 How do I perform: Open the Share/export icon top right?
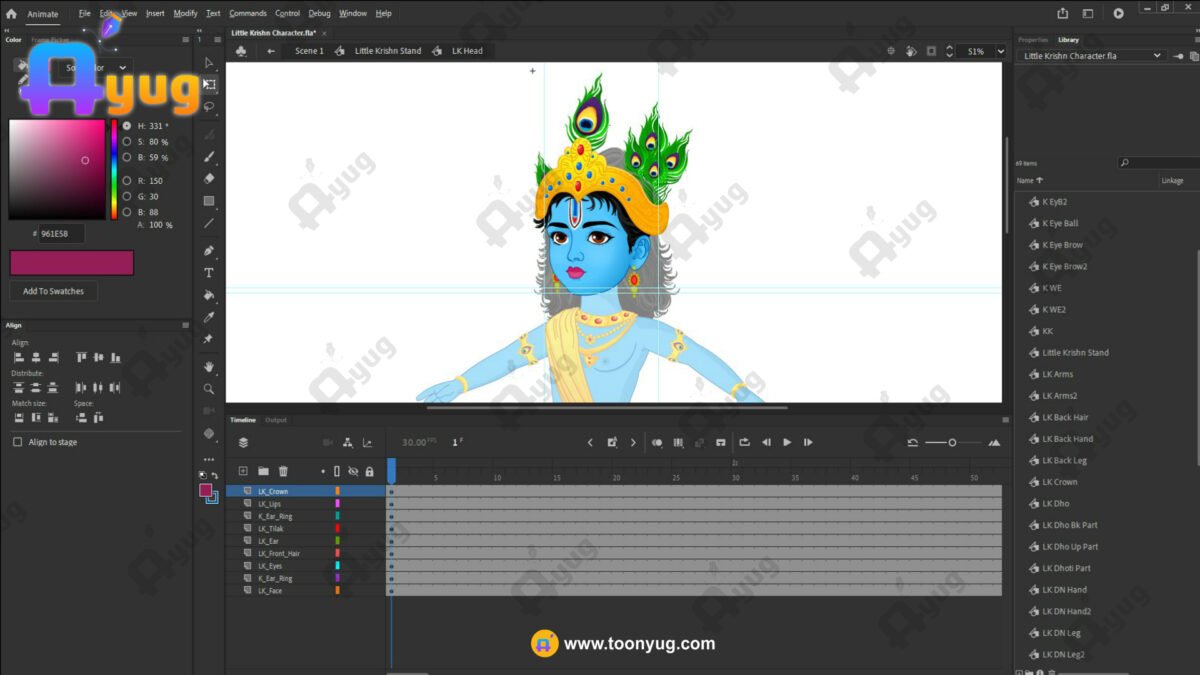(1063, 14)
